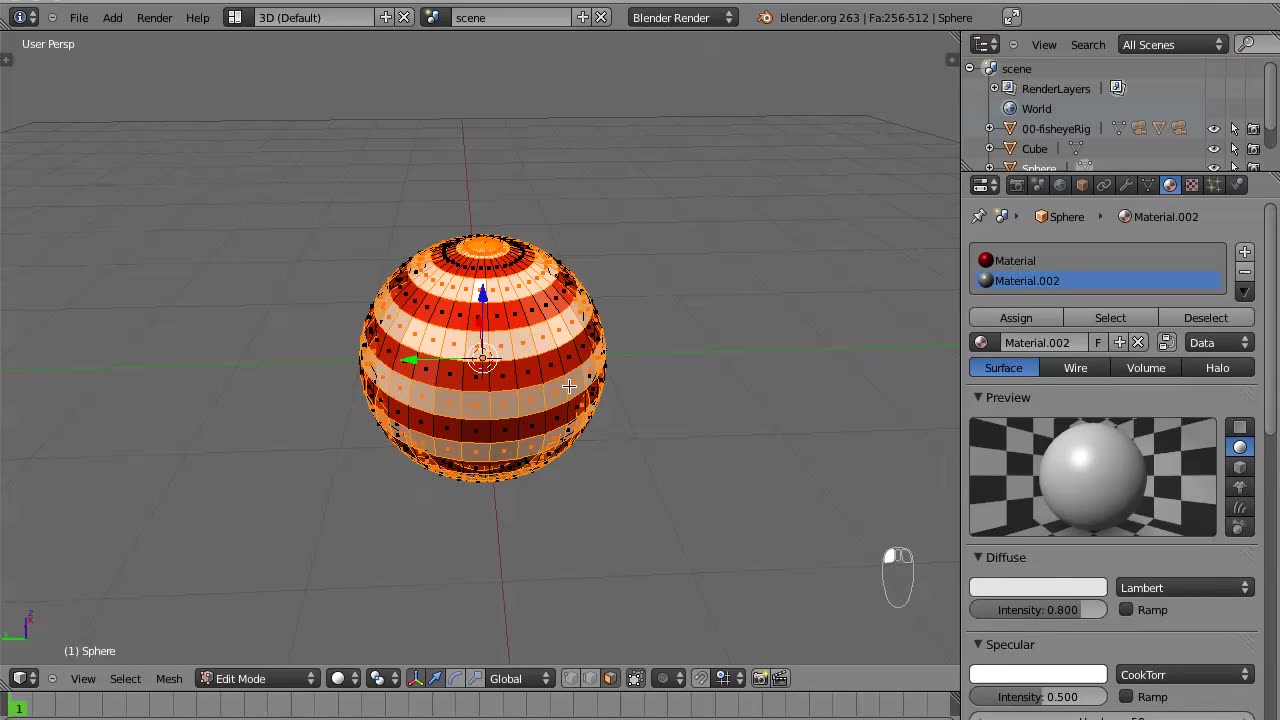Open the Render properties tab (camera icon)
Image resolution: width=1280 pixels, height=720 pixels.
(x=1016, y=185)
